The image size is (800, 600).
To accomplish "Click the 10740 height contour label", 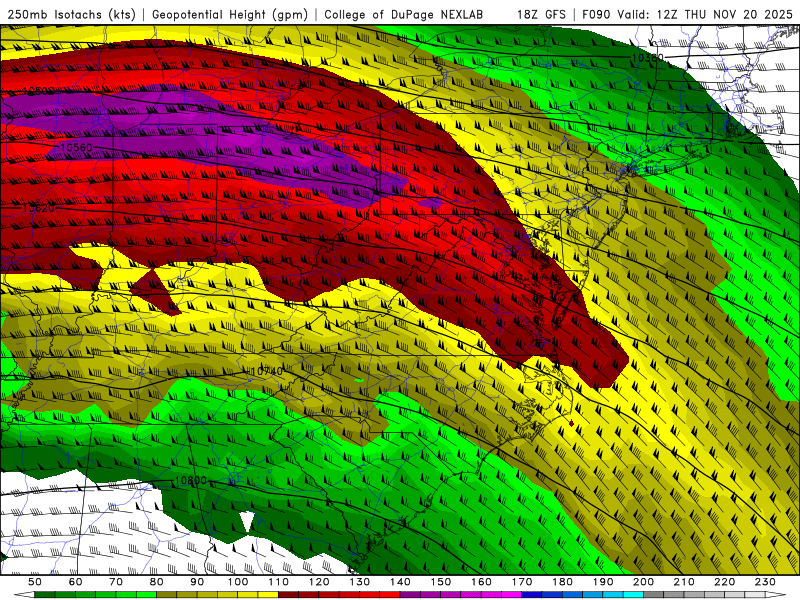I will pyautogui.click(x=266, y=371).
